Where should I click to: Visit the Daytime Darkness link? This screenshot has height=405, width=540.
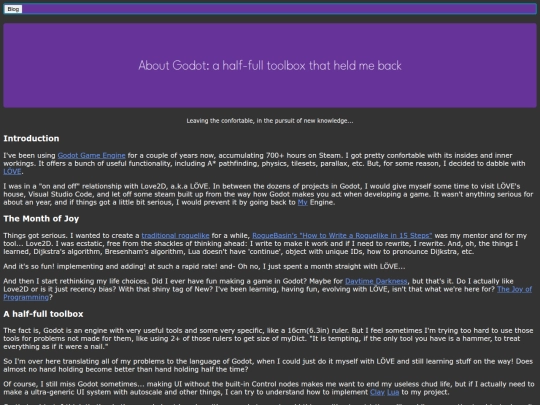[376, 281]
